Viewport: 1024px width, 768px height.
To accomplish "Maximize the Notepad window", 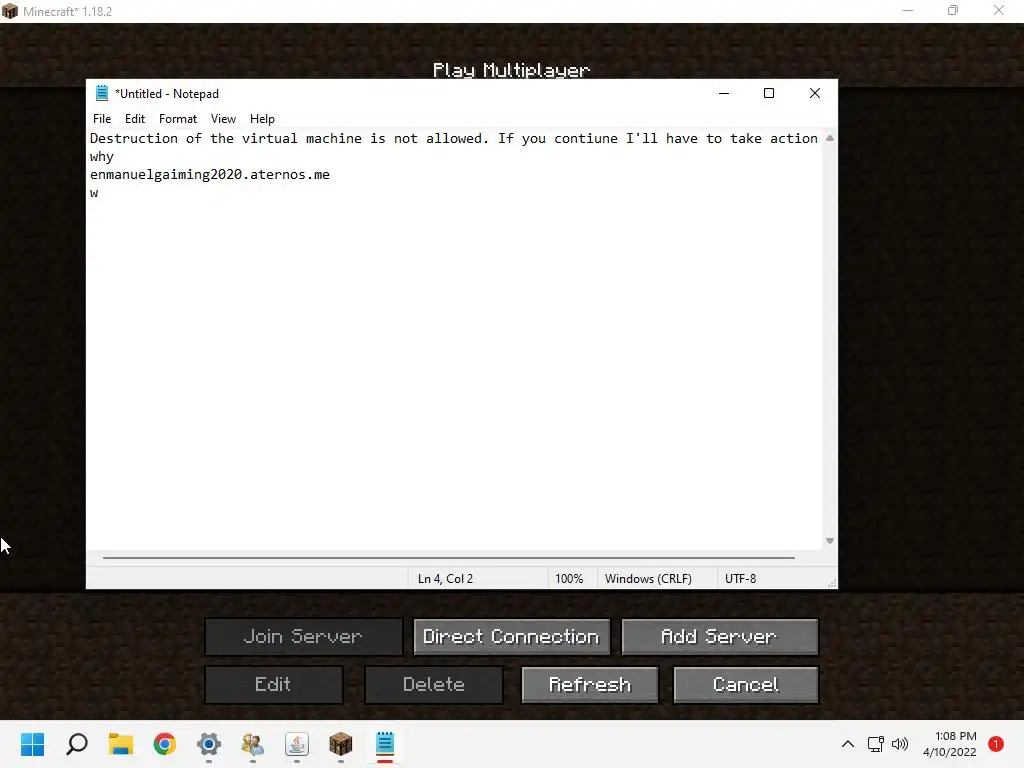I will point(769,93).
